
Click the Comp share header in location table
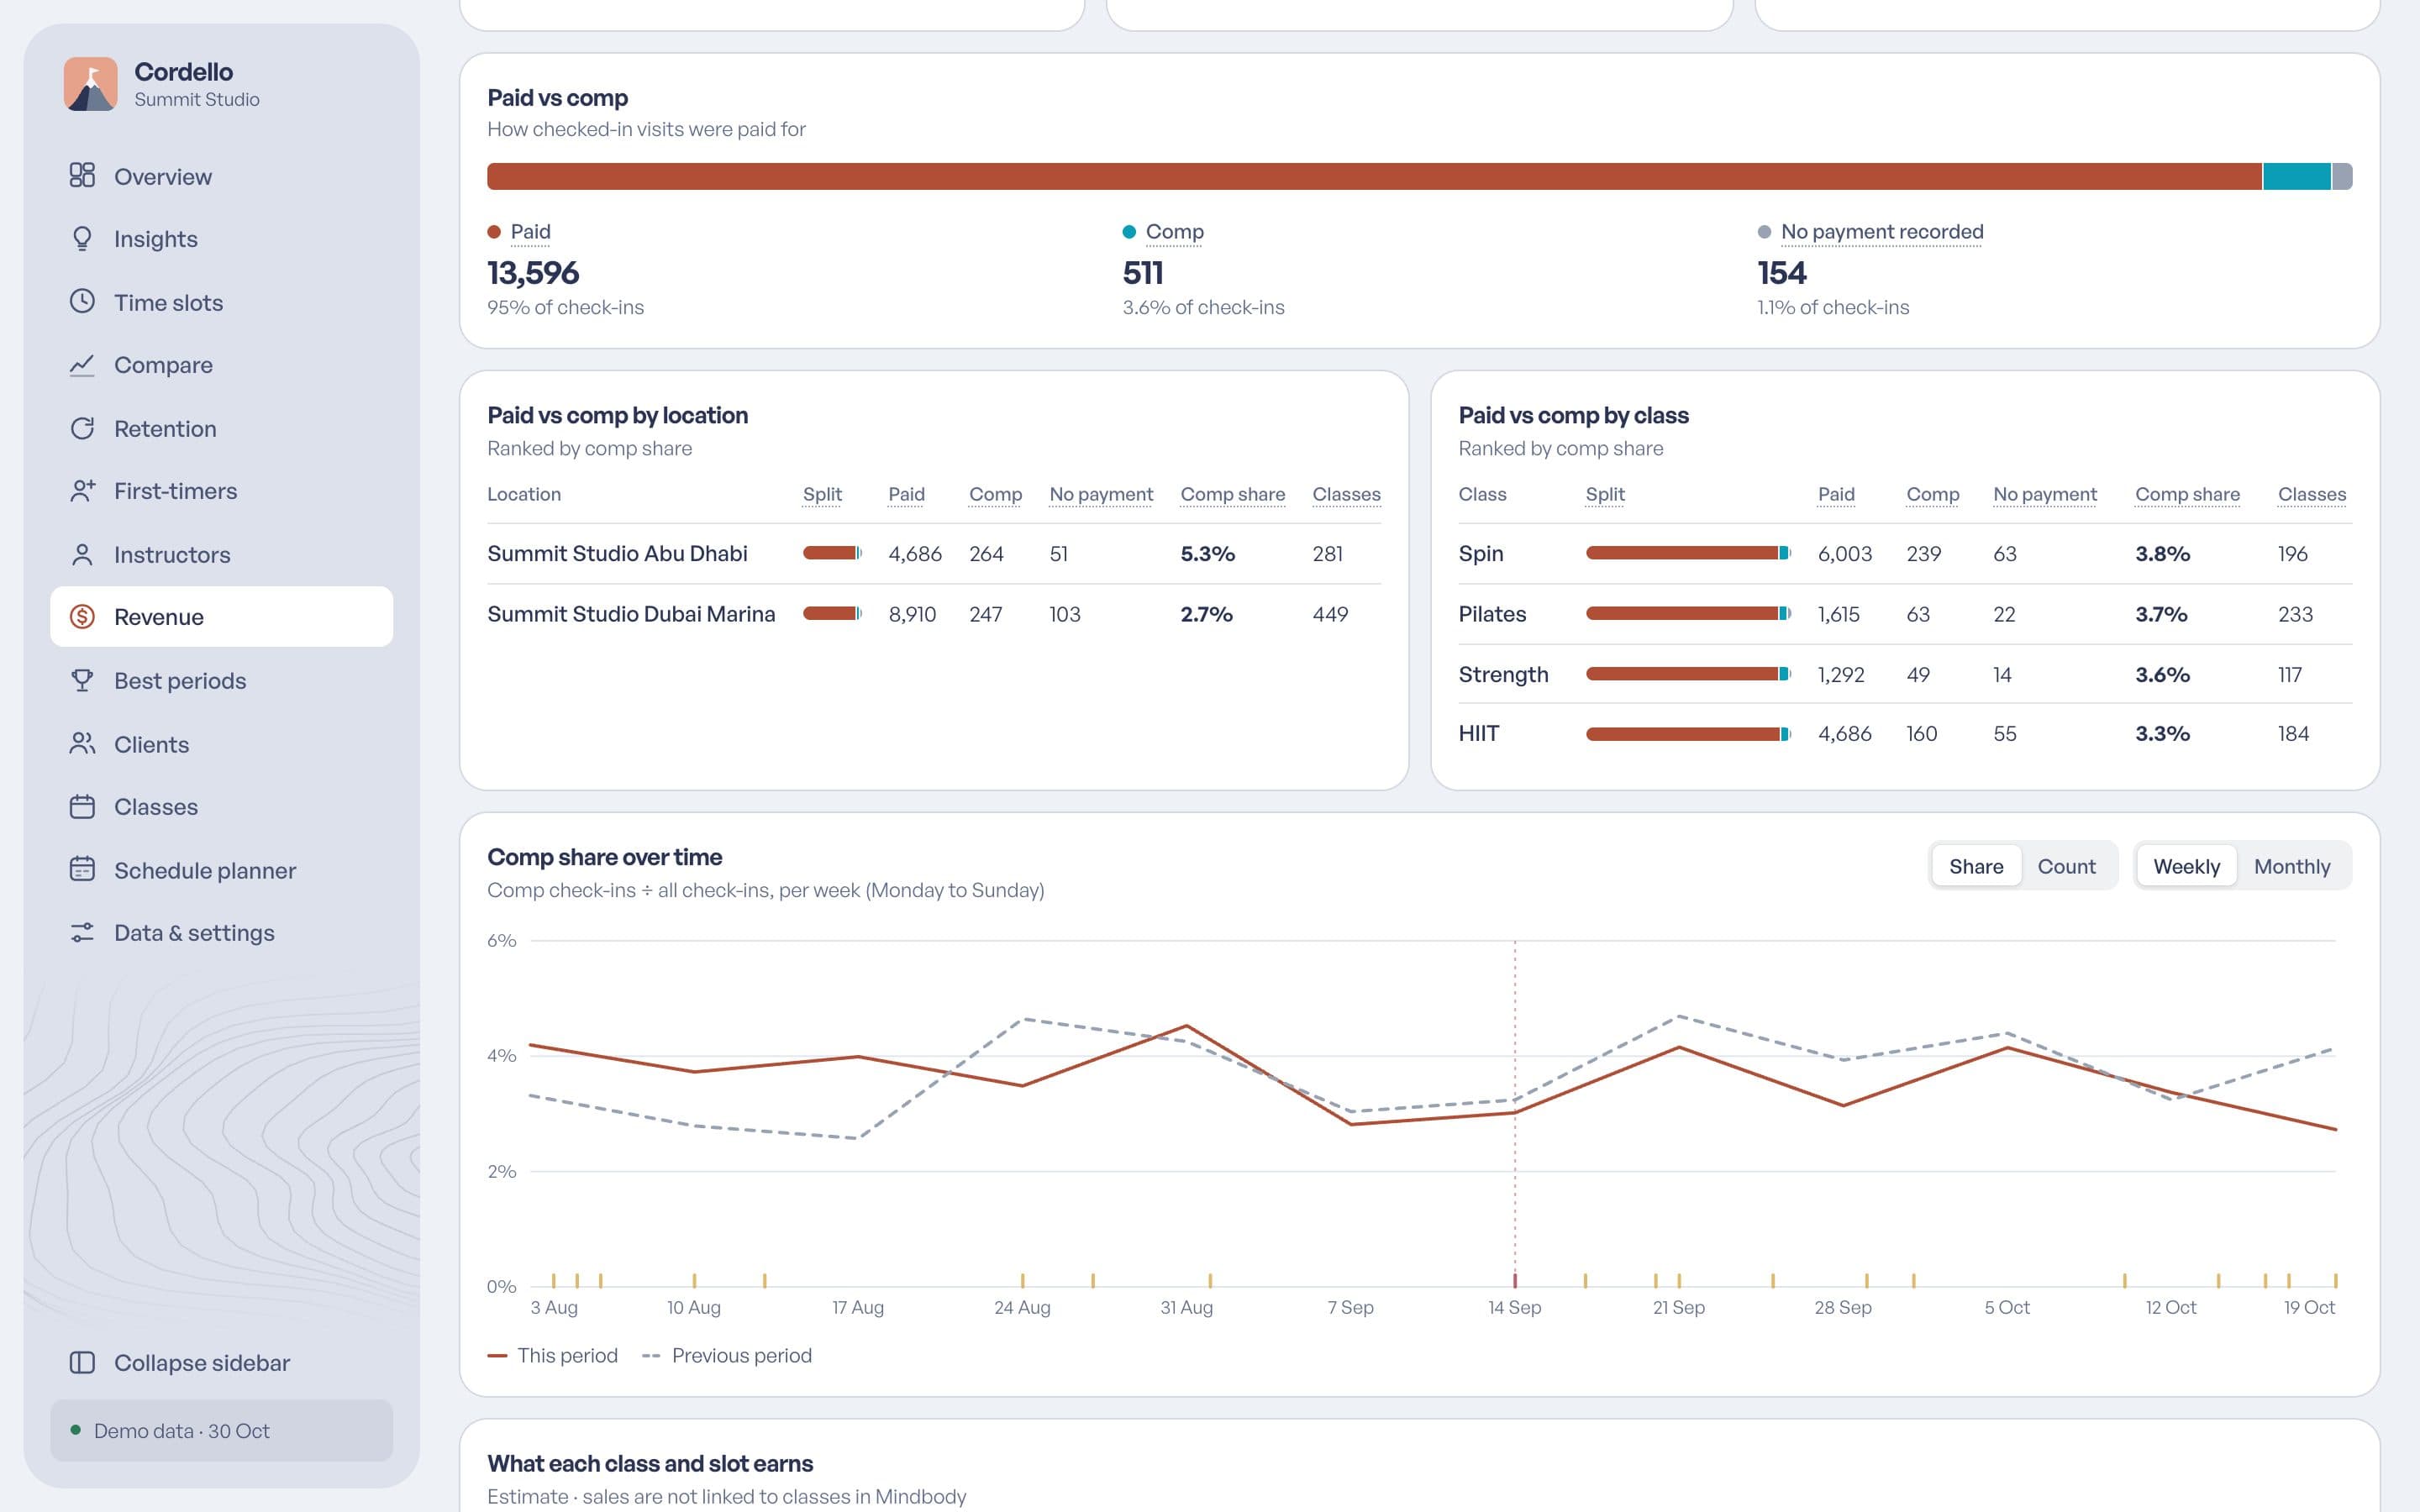1232,494
